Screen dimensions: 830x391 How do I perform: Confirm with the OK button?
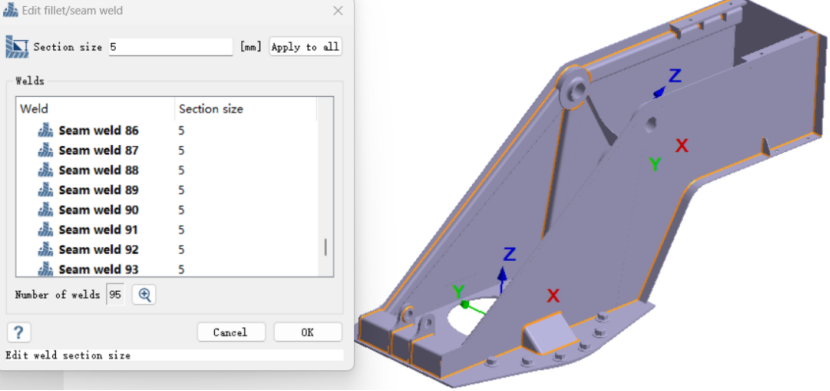(308, 332)
